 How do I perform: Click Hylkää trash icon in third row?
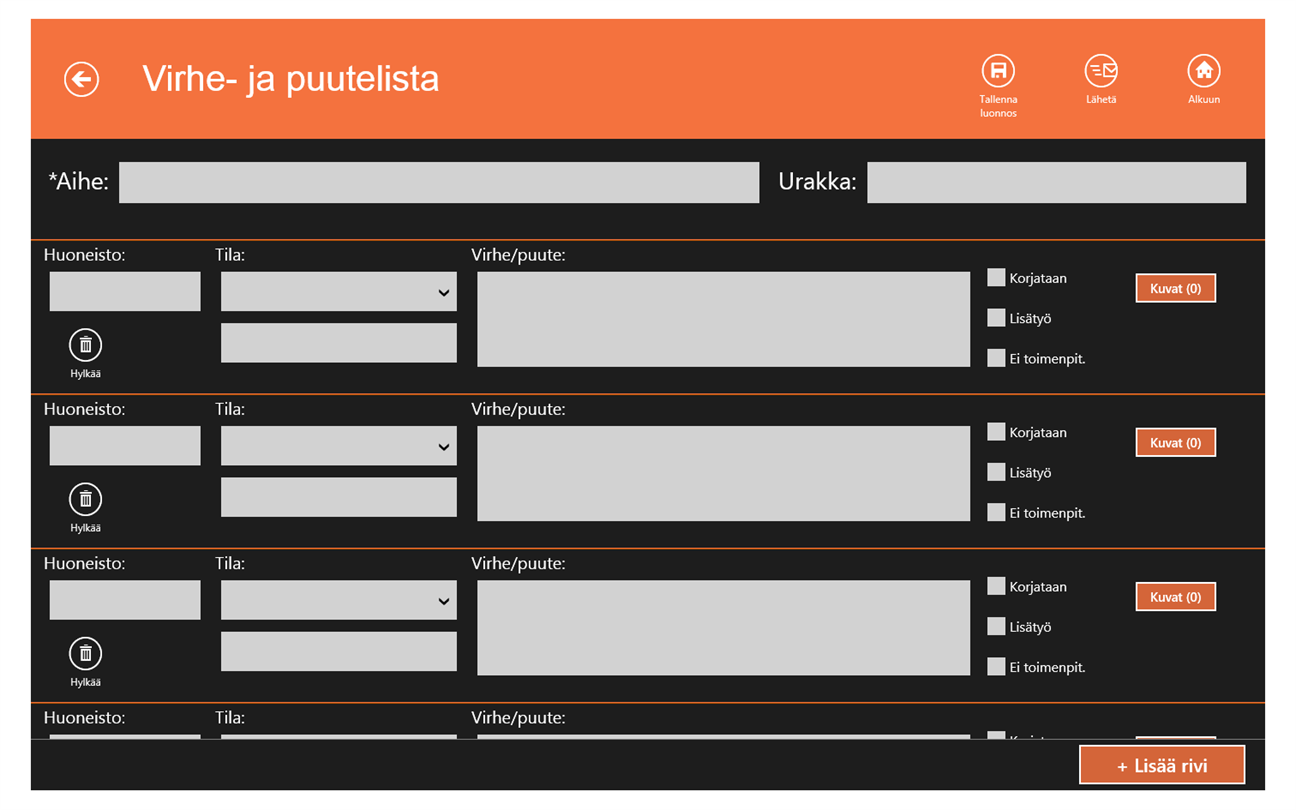[85, 653]
